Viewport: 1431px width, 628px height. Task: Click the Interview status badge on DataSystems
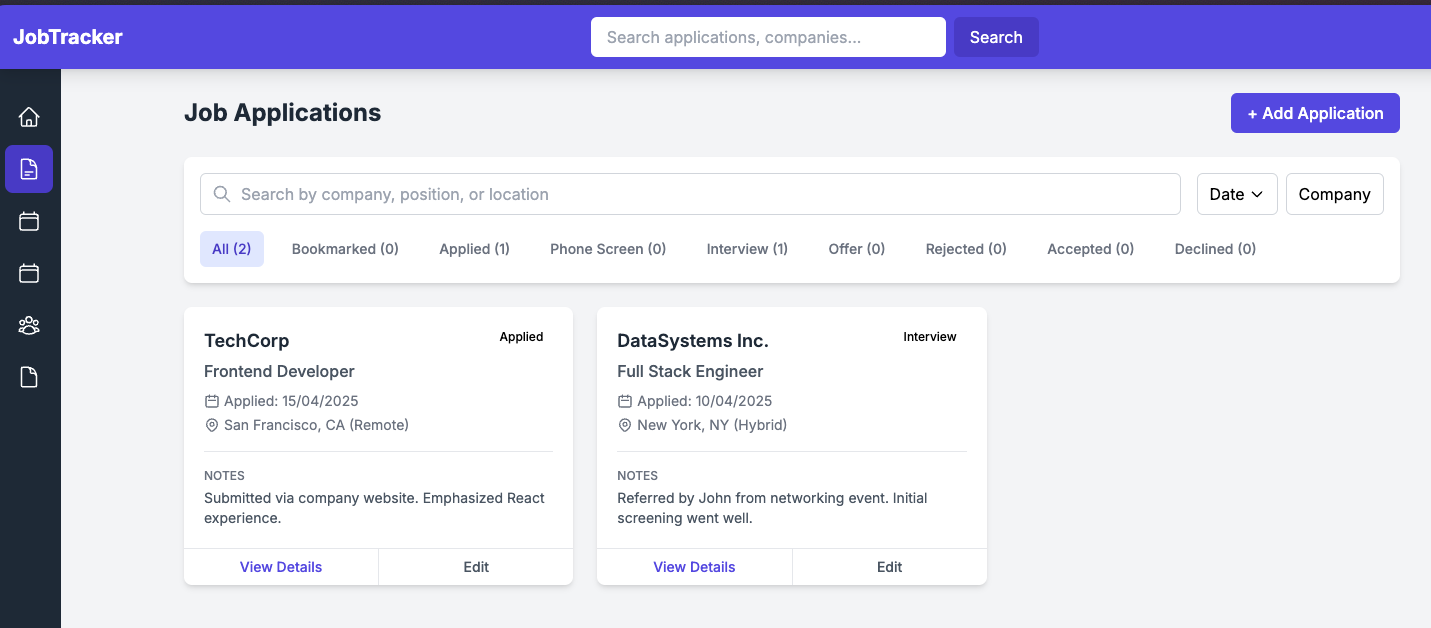[930, 337]
